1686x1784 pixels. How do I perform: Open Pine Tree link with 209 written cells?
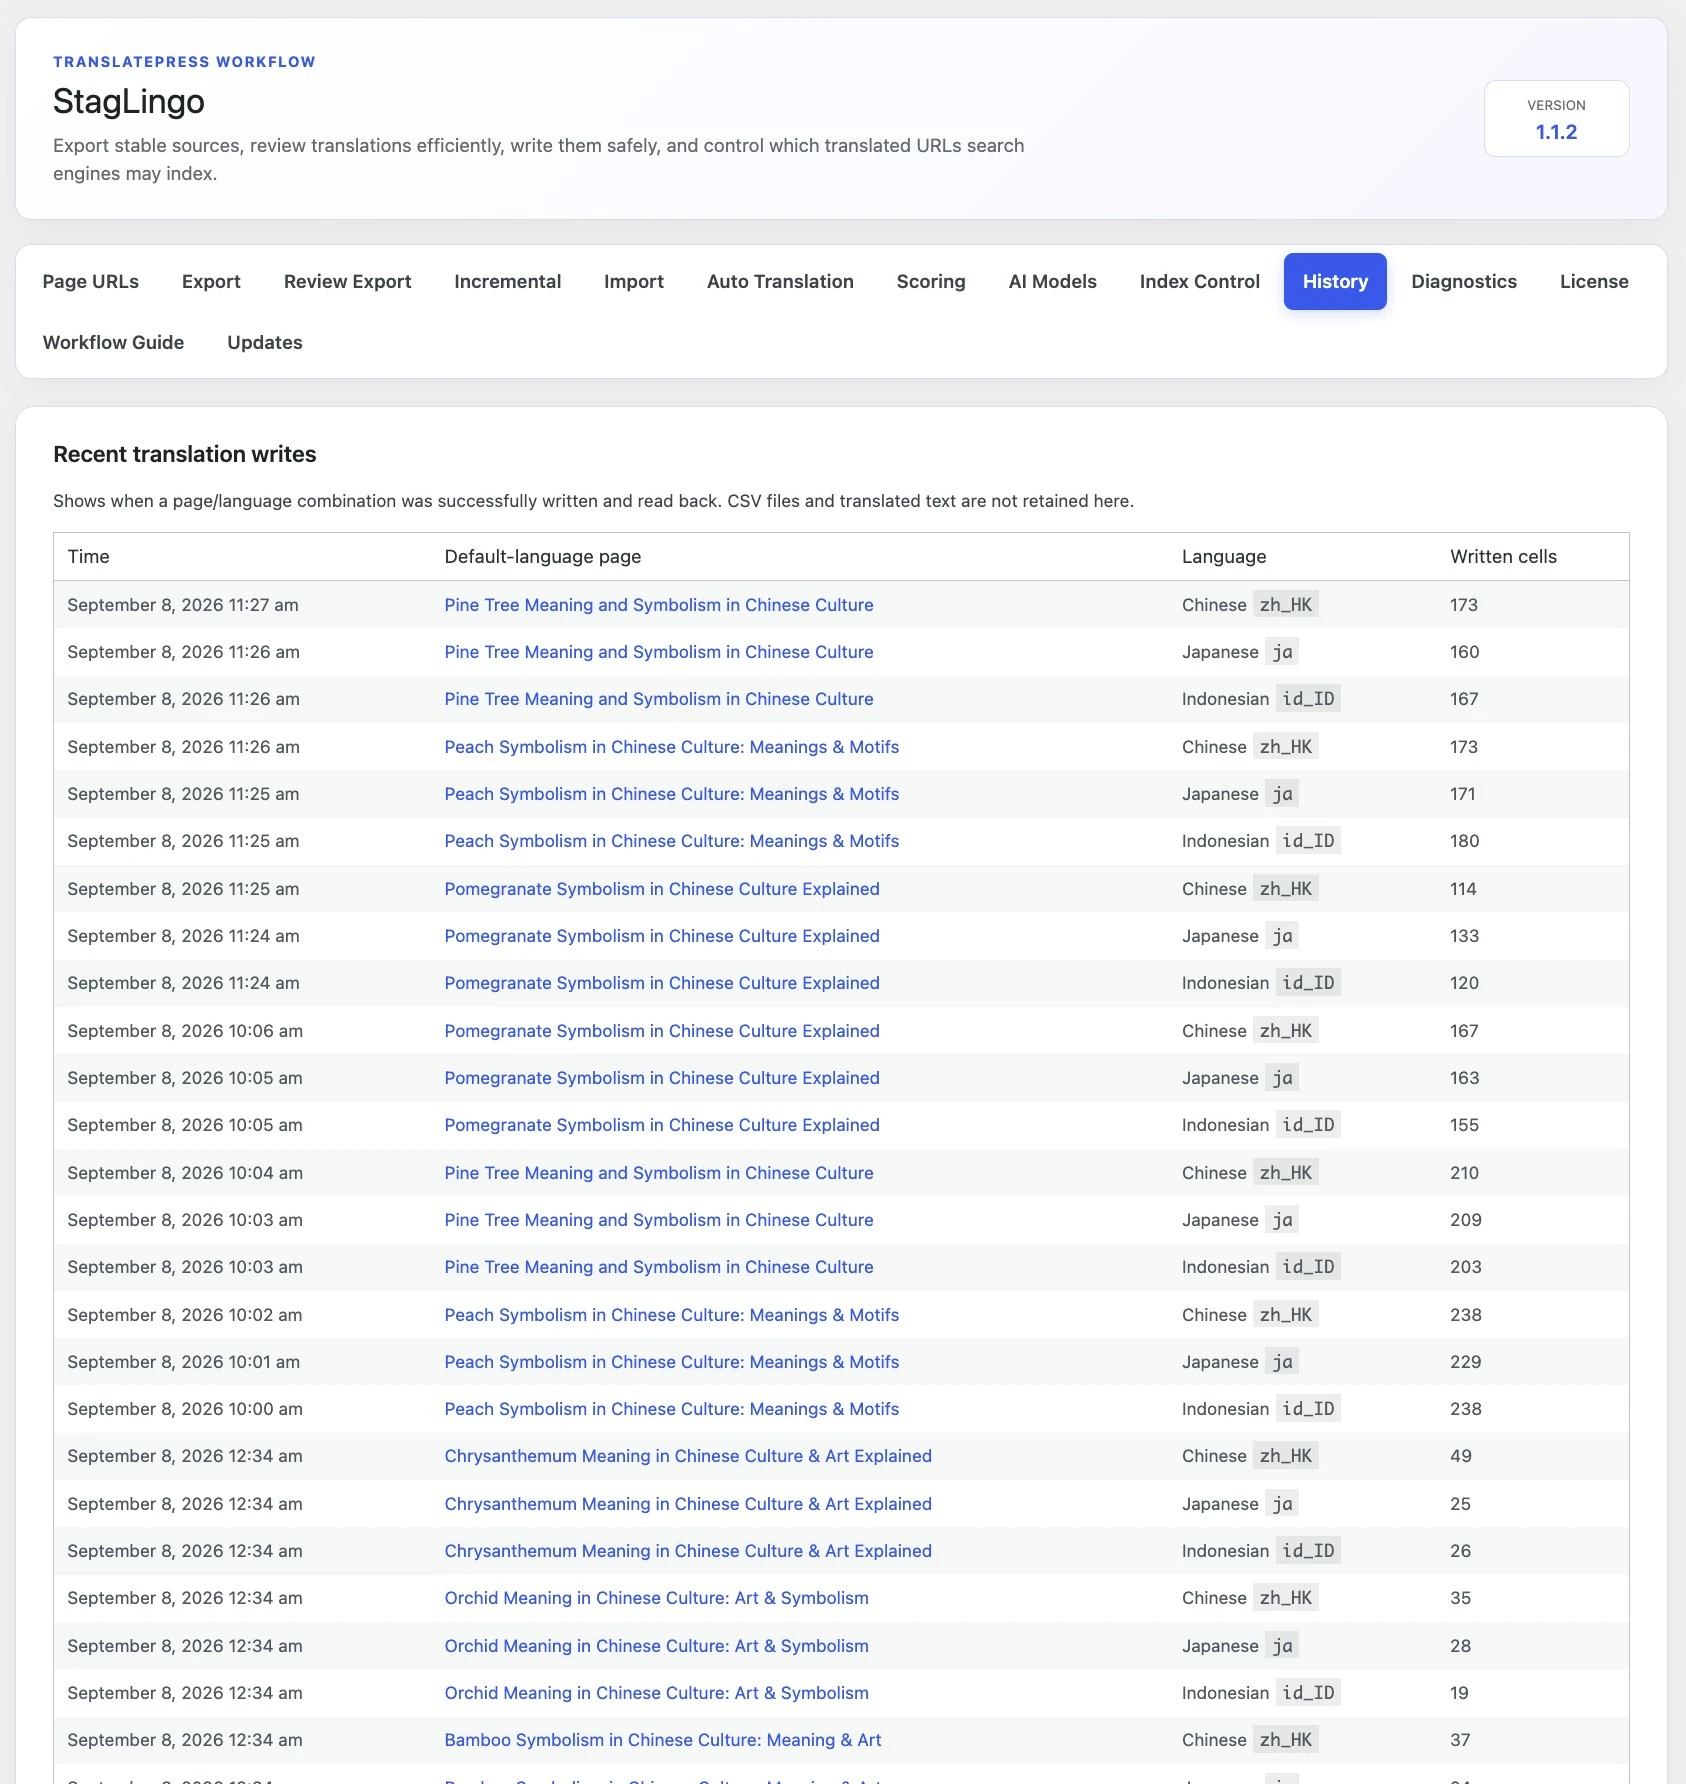tap(659, 1220)
